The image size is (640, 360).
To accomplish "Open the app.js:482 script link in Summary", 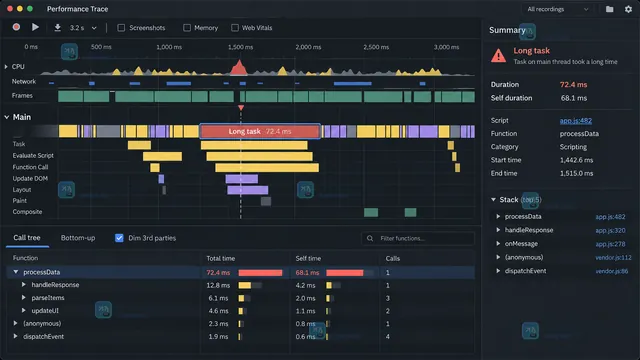I will pyautogui.click(x=576, y=120).
